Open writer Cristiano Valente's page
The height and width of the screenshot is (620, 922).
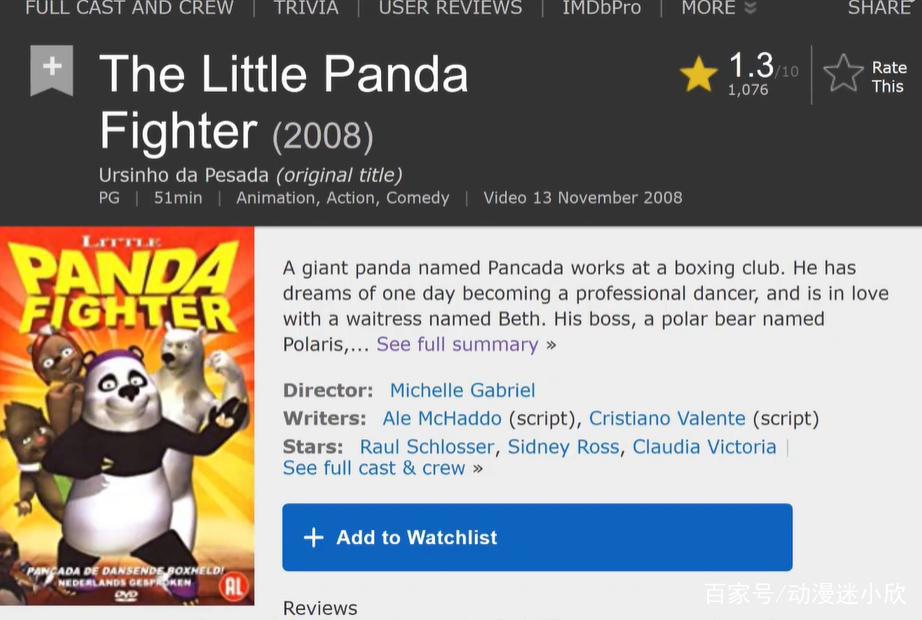(x=667, y=418)
